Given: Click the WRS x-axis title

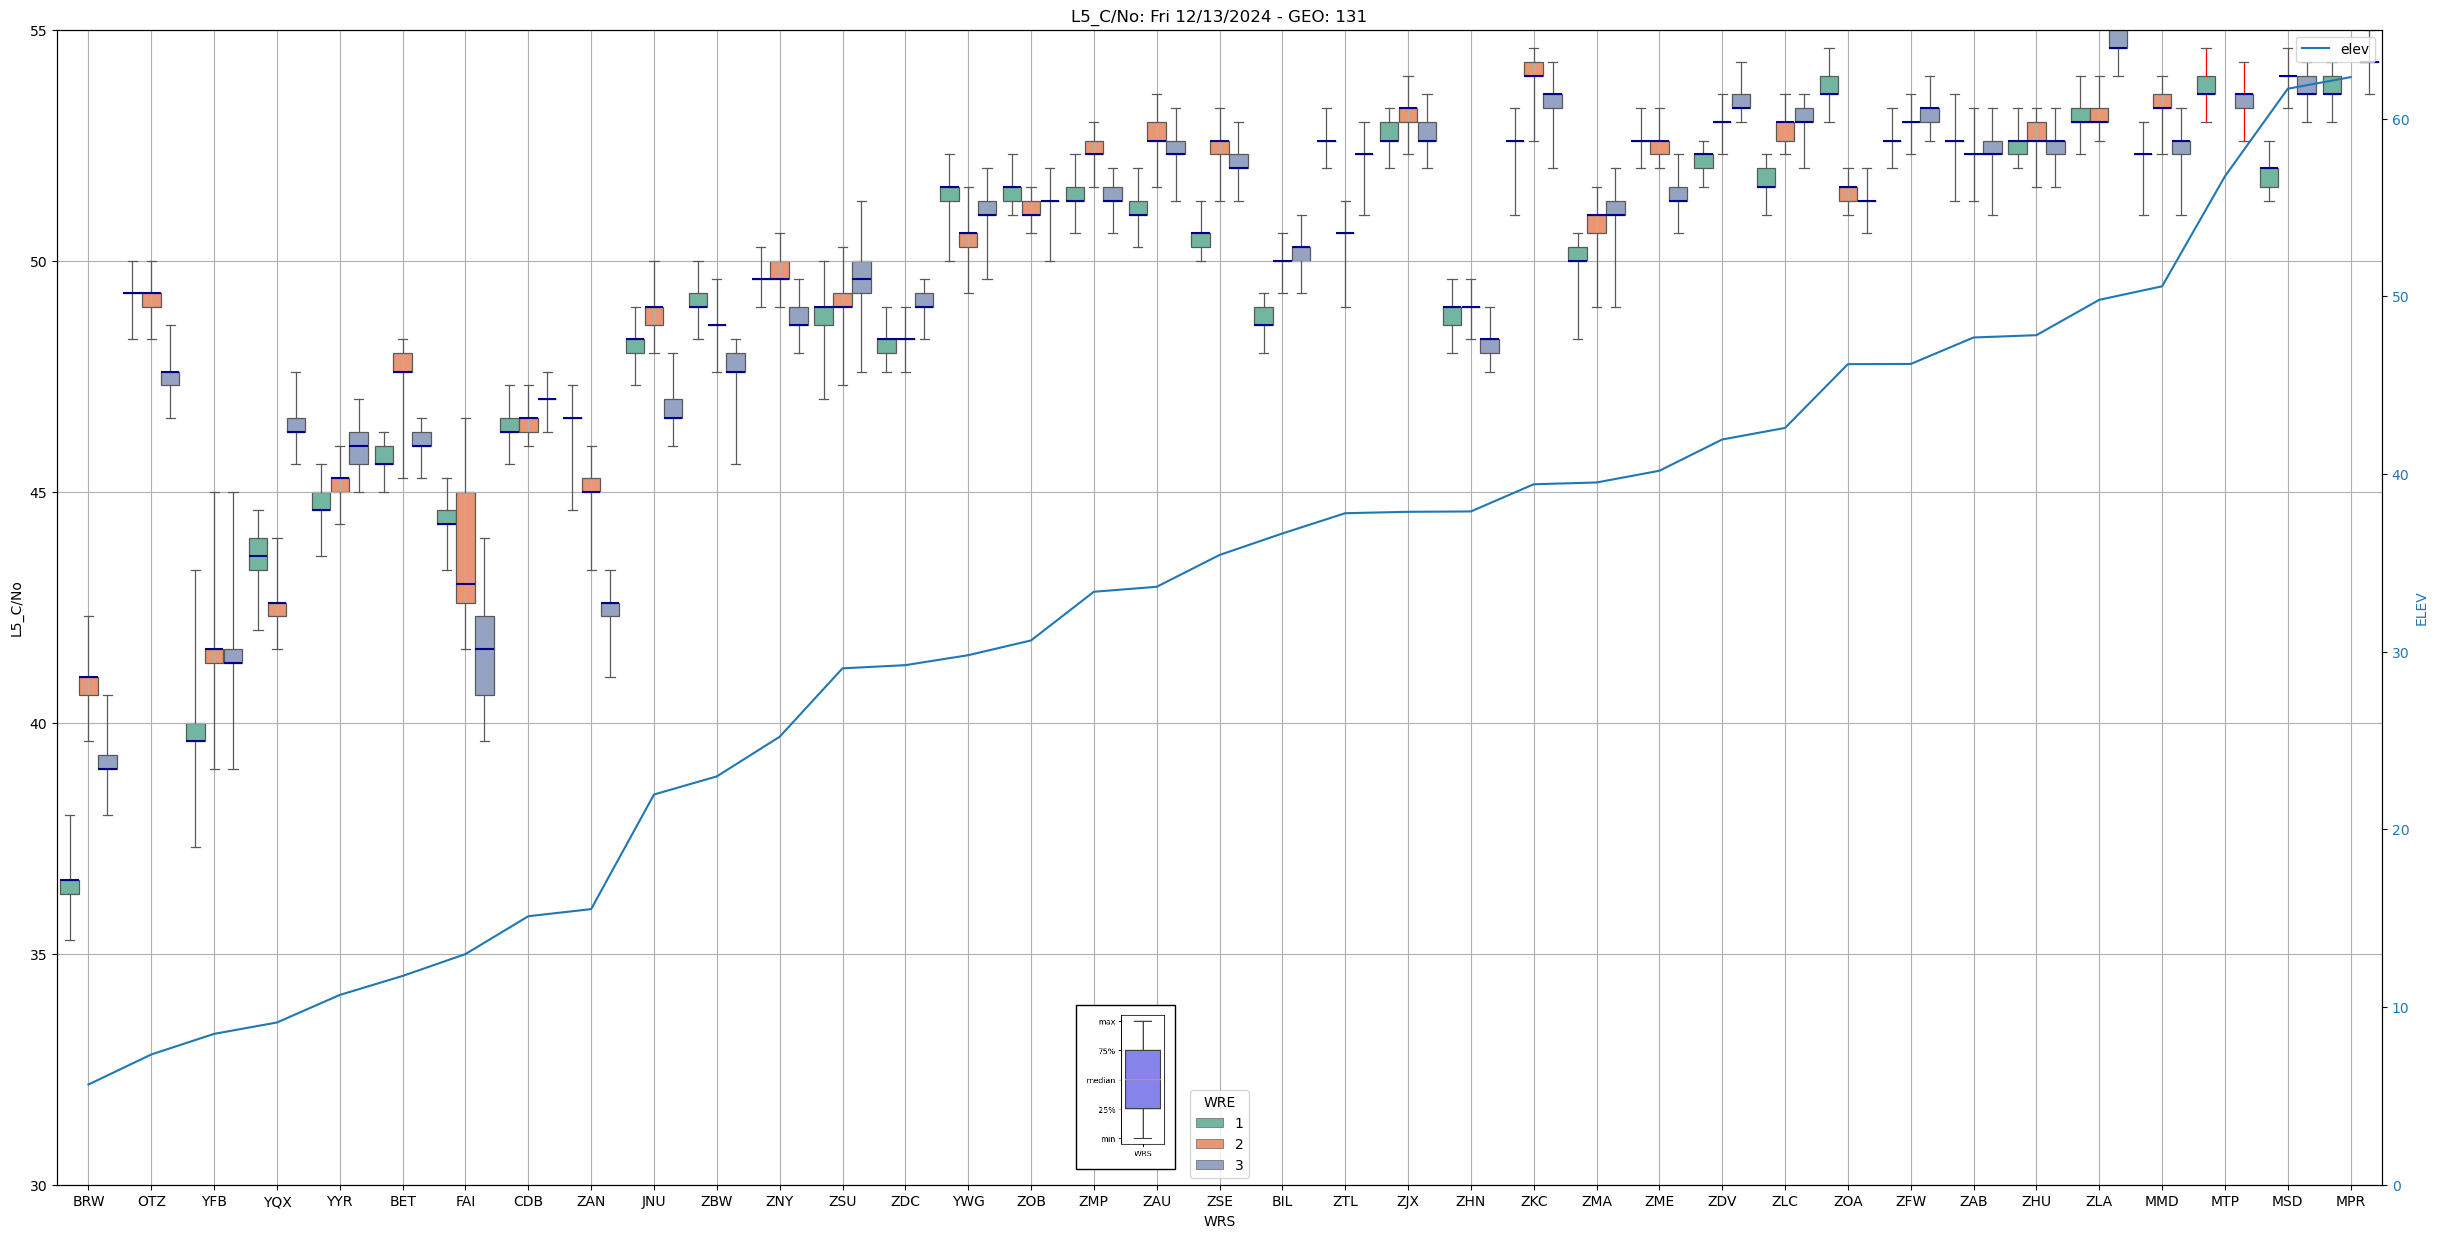Looking at the screenshot, I should 1218,1222.
